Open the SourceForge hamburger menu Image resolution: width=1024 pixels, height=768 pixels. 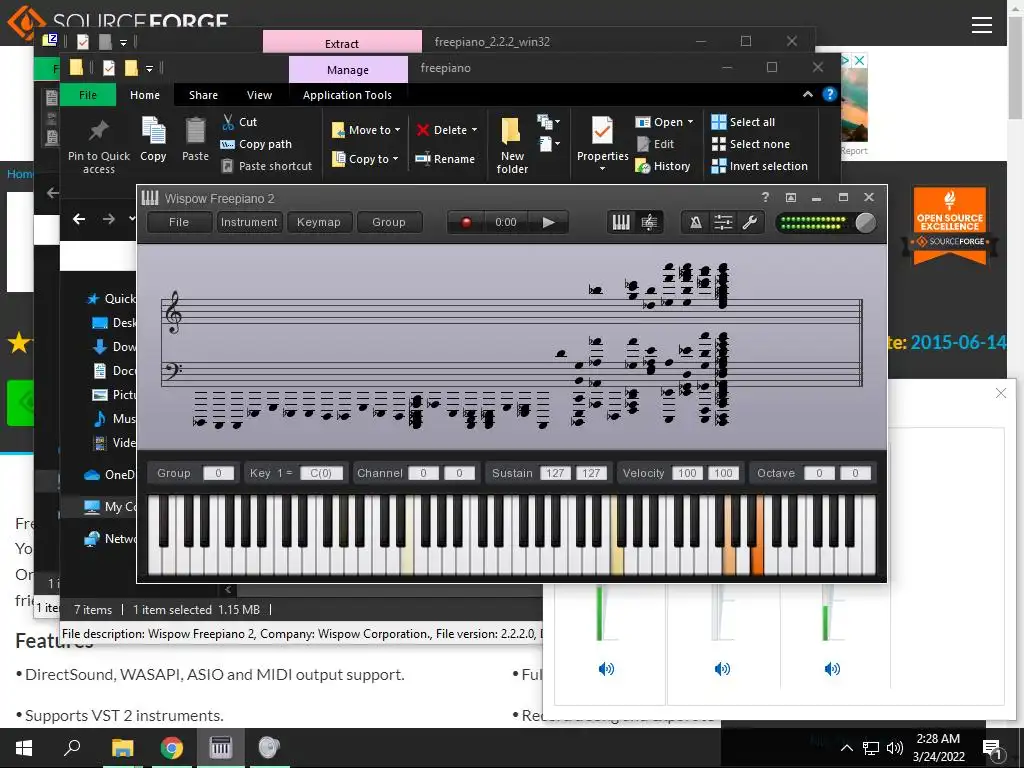pyautogui.click(x=982, y=25)
